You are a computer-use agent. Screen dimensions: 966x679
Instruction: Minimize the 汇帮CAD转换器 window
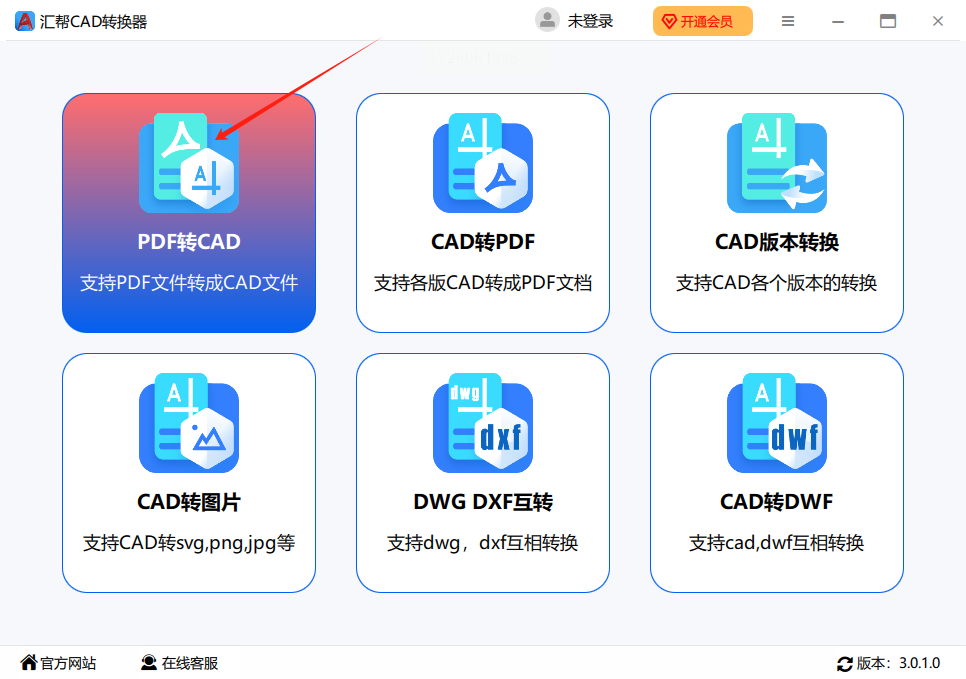[x=837, y=22]
